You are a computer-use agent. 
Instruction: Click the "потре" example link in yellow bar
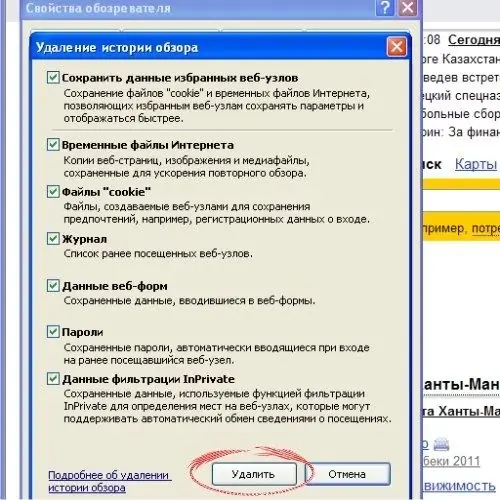coord(486,229)
